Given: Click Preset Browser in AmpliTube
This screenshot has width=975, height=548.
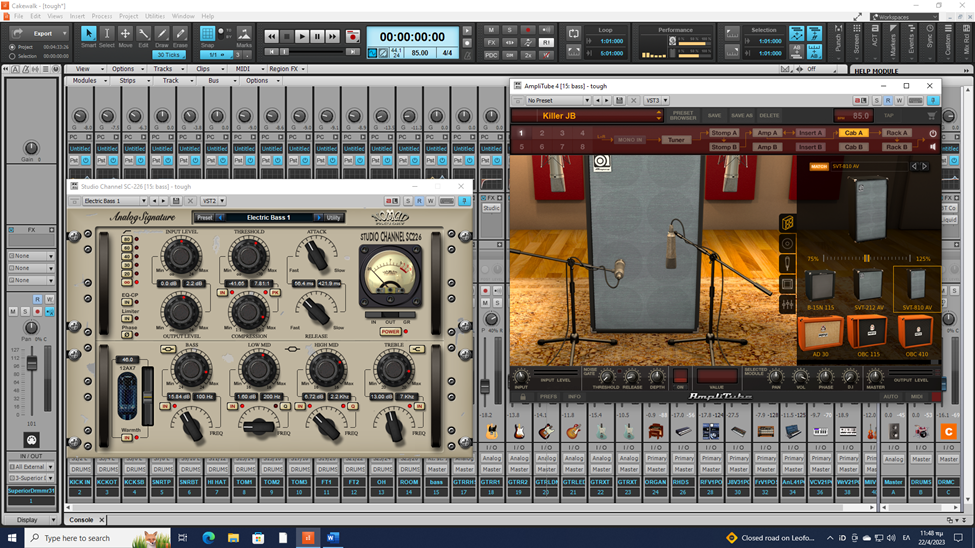Looking at the screenshot, I should [x=683, y=116].
